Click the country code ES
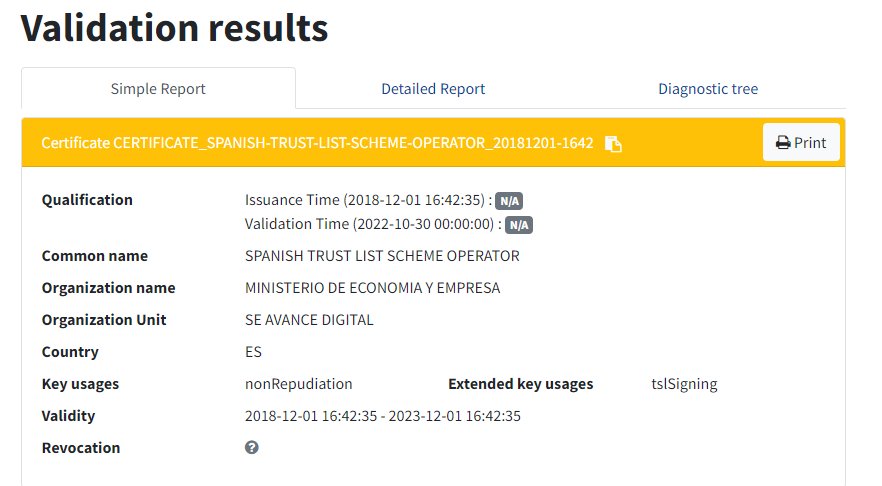Viewport: 882px width, 486px height. point(253,352)
